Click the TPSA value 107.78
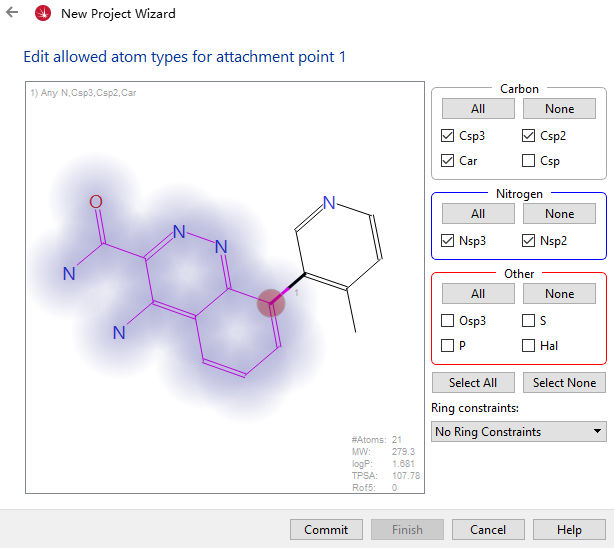Screen dimensions: 614x548 (x=406, y=476)
